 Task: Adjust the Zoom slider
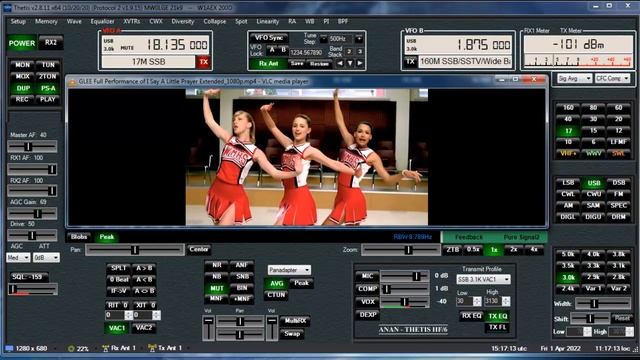(x=400, y=250)
